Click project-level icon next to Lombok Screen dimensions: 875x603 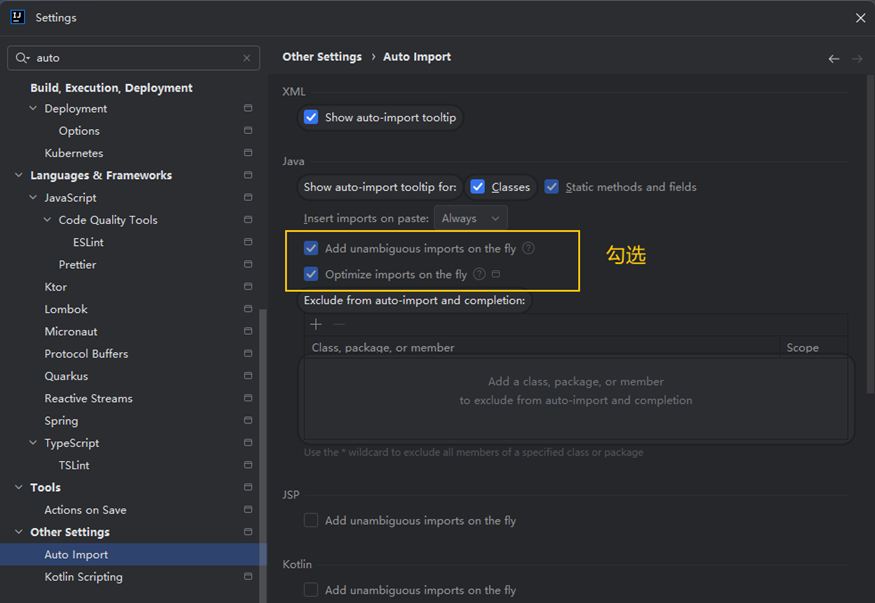(x=248, y=309)
